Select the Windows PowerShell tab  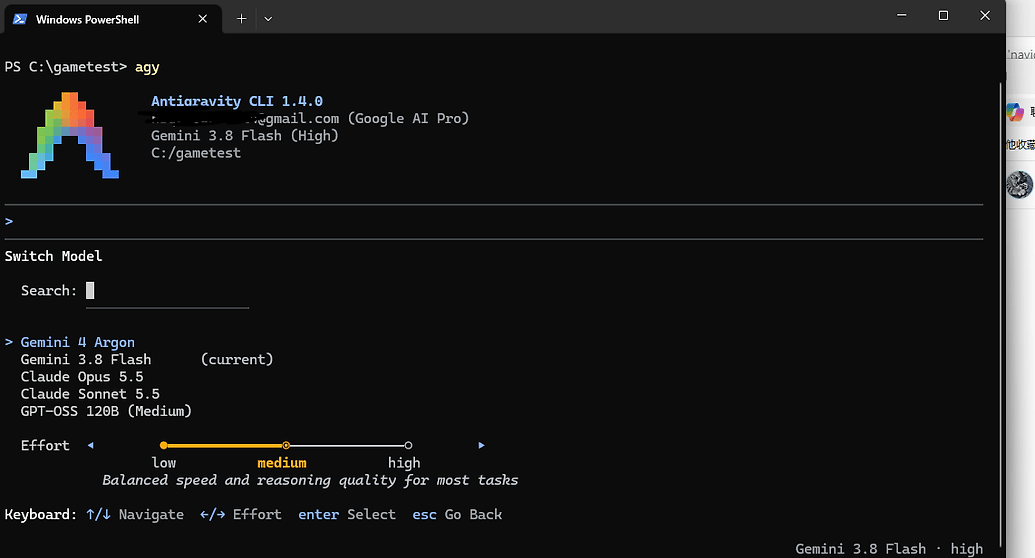tap(113, 19)
